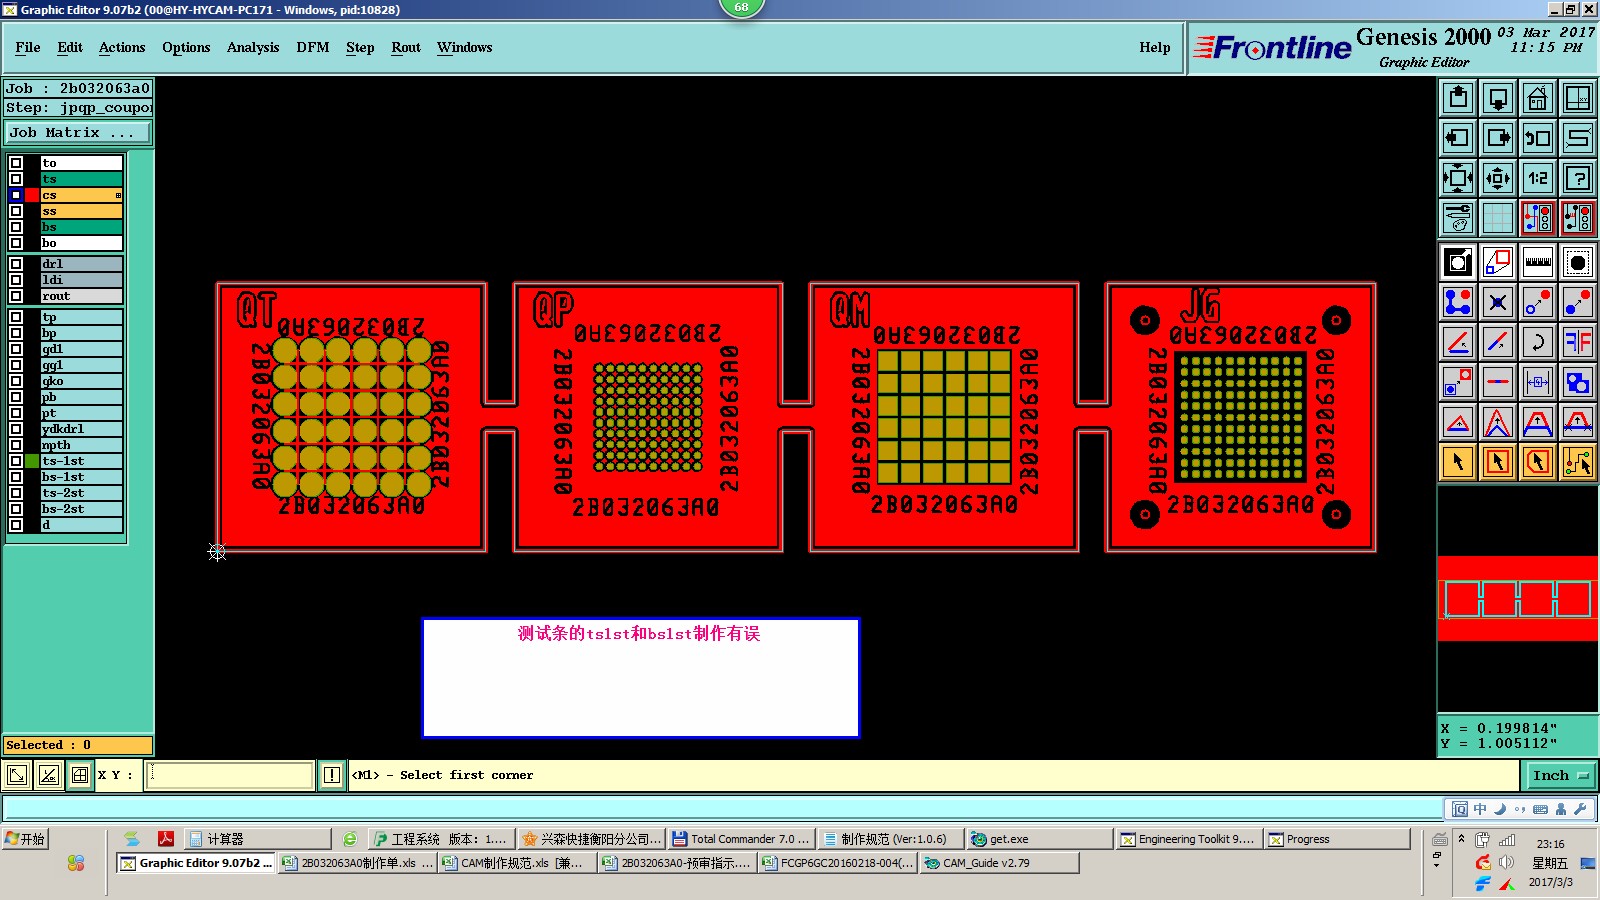Open the DFM menu
Screen dimensions: 1600x900
(313, 47)
